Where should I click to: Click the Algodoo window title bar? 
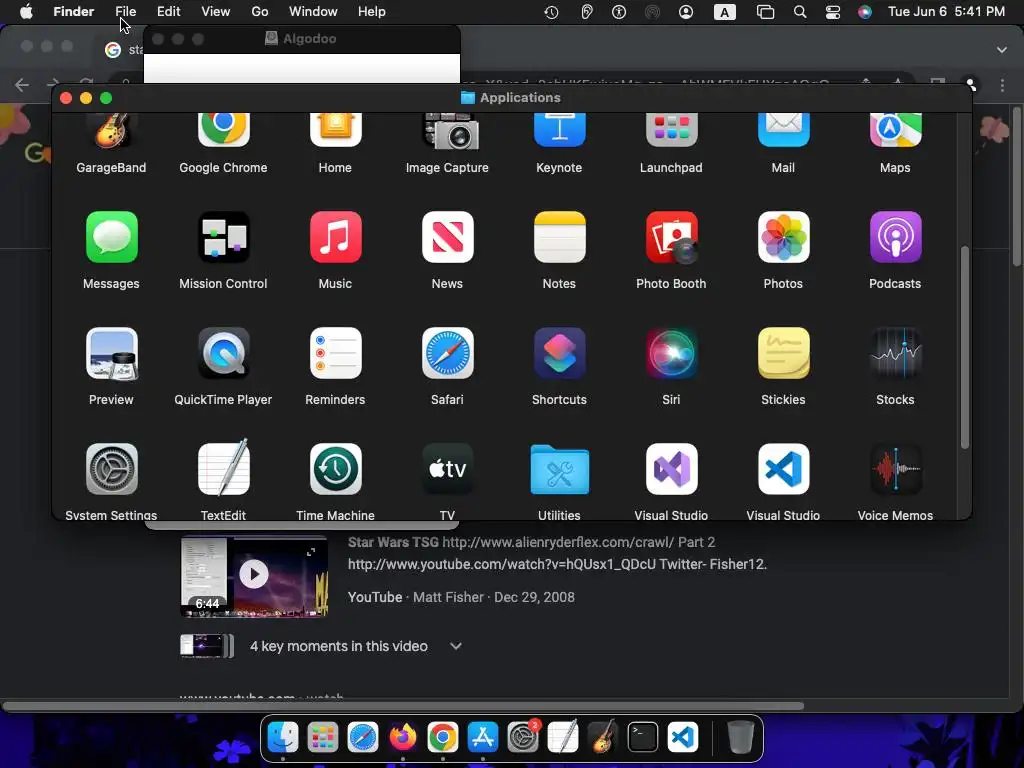[x=302, y=39]
